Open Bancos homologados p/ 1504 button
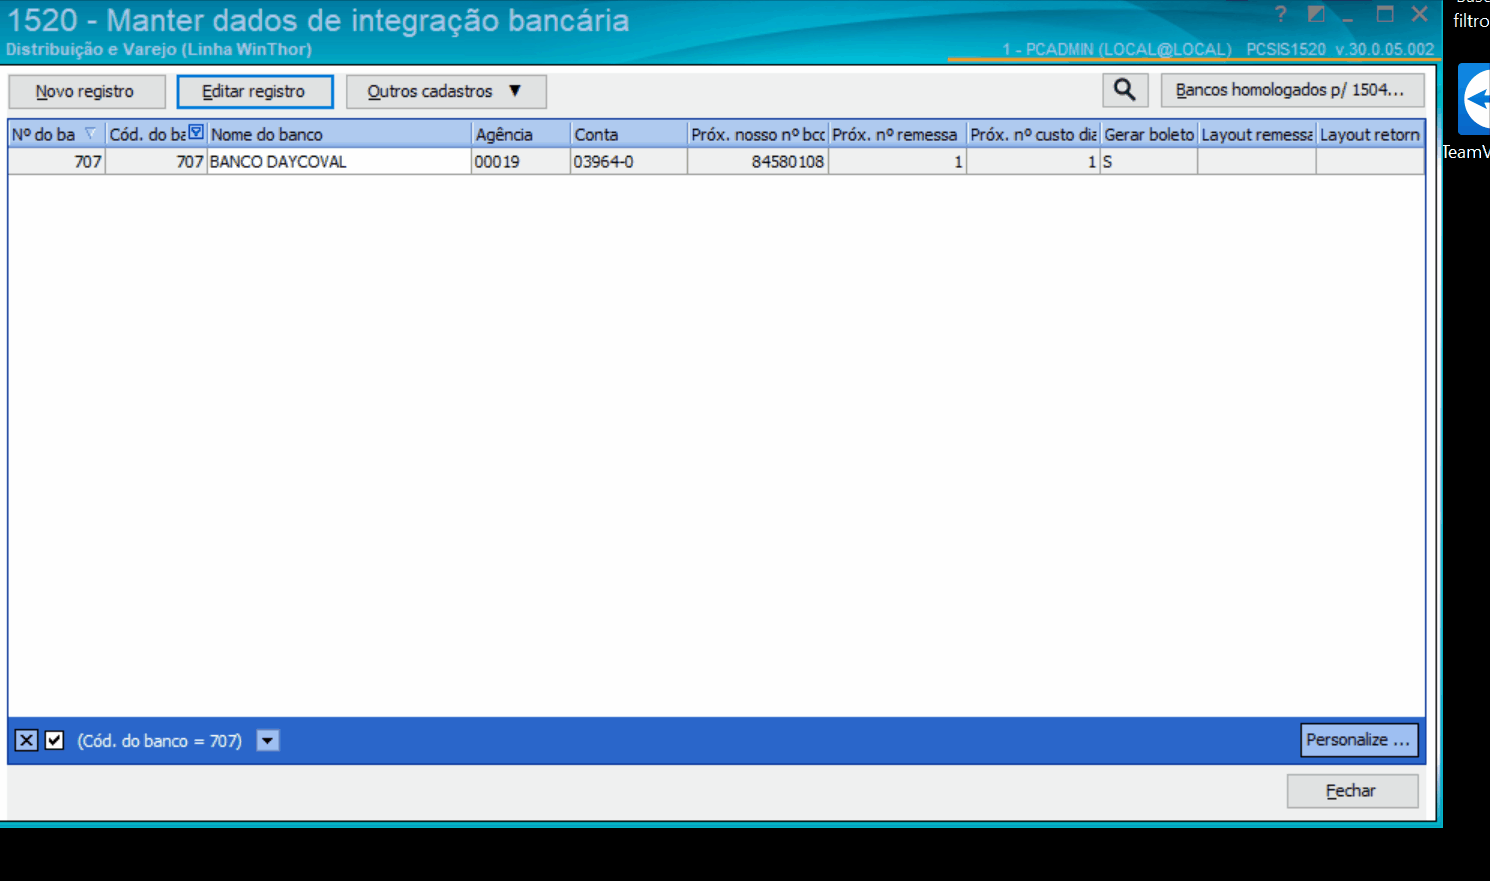Screen dimensions: 1490x881 pos(1292,90)
